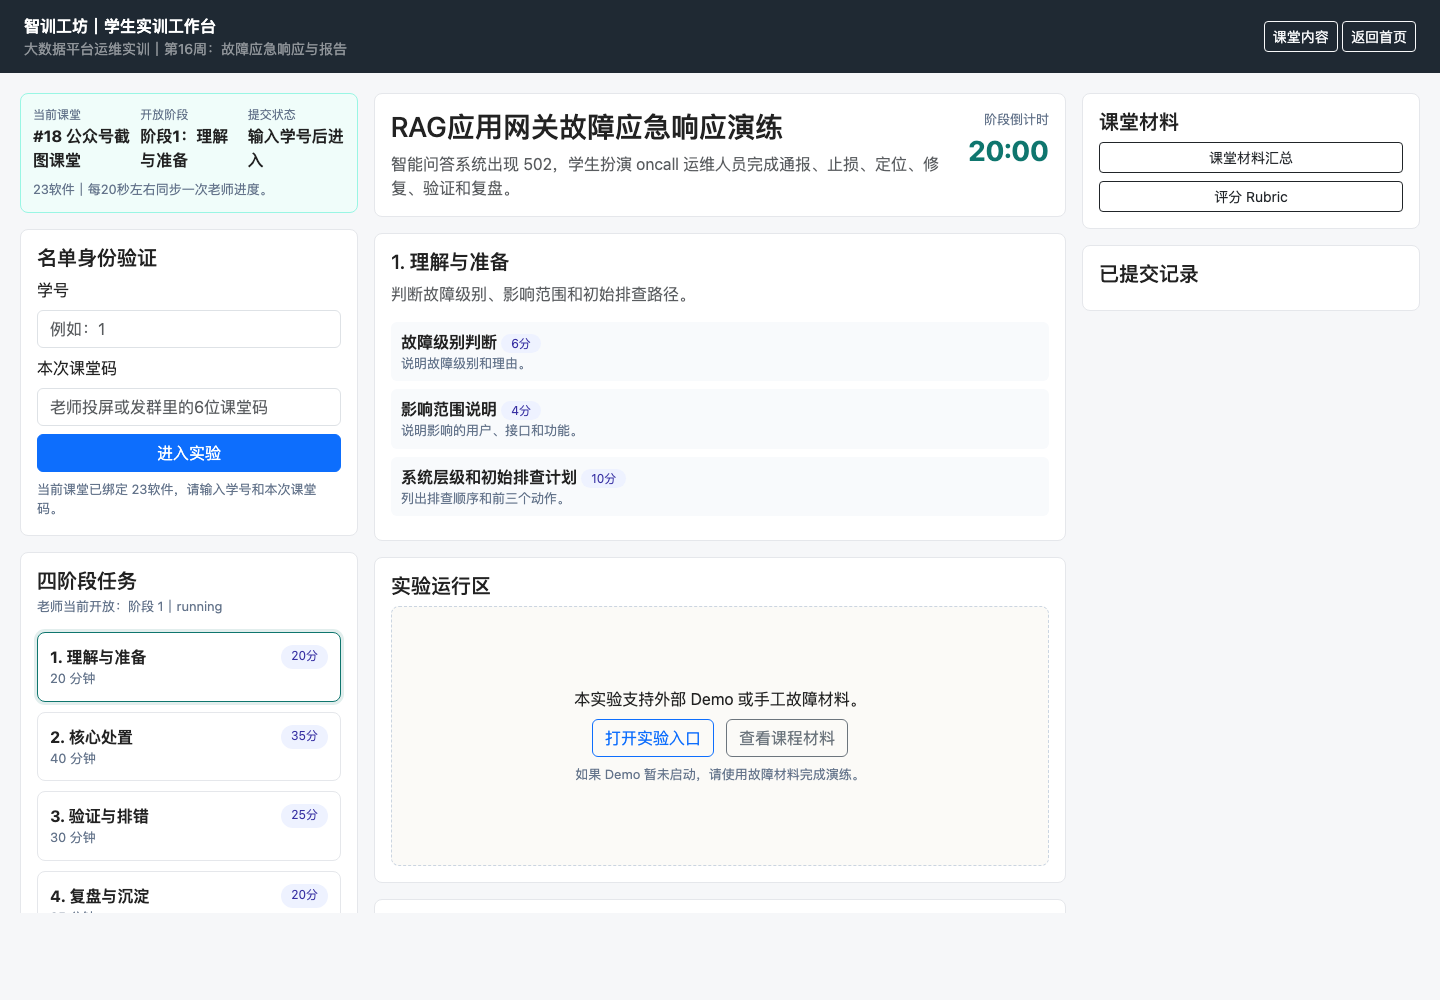The image size is (1440, 1000).
Task: Click the 输入学号后进入 status text
Action: 295,148
